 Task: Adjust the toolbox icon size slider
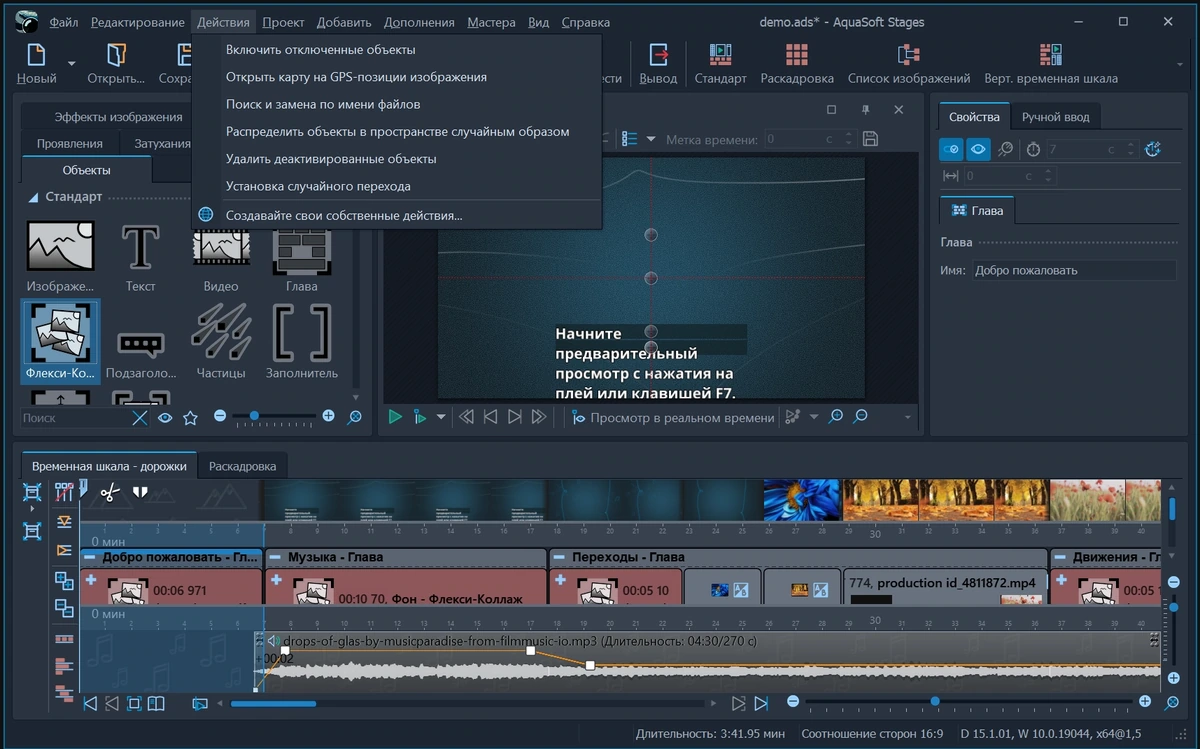(254, 416)
